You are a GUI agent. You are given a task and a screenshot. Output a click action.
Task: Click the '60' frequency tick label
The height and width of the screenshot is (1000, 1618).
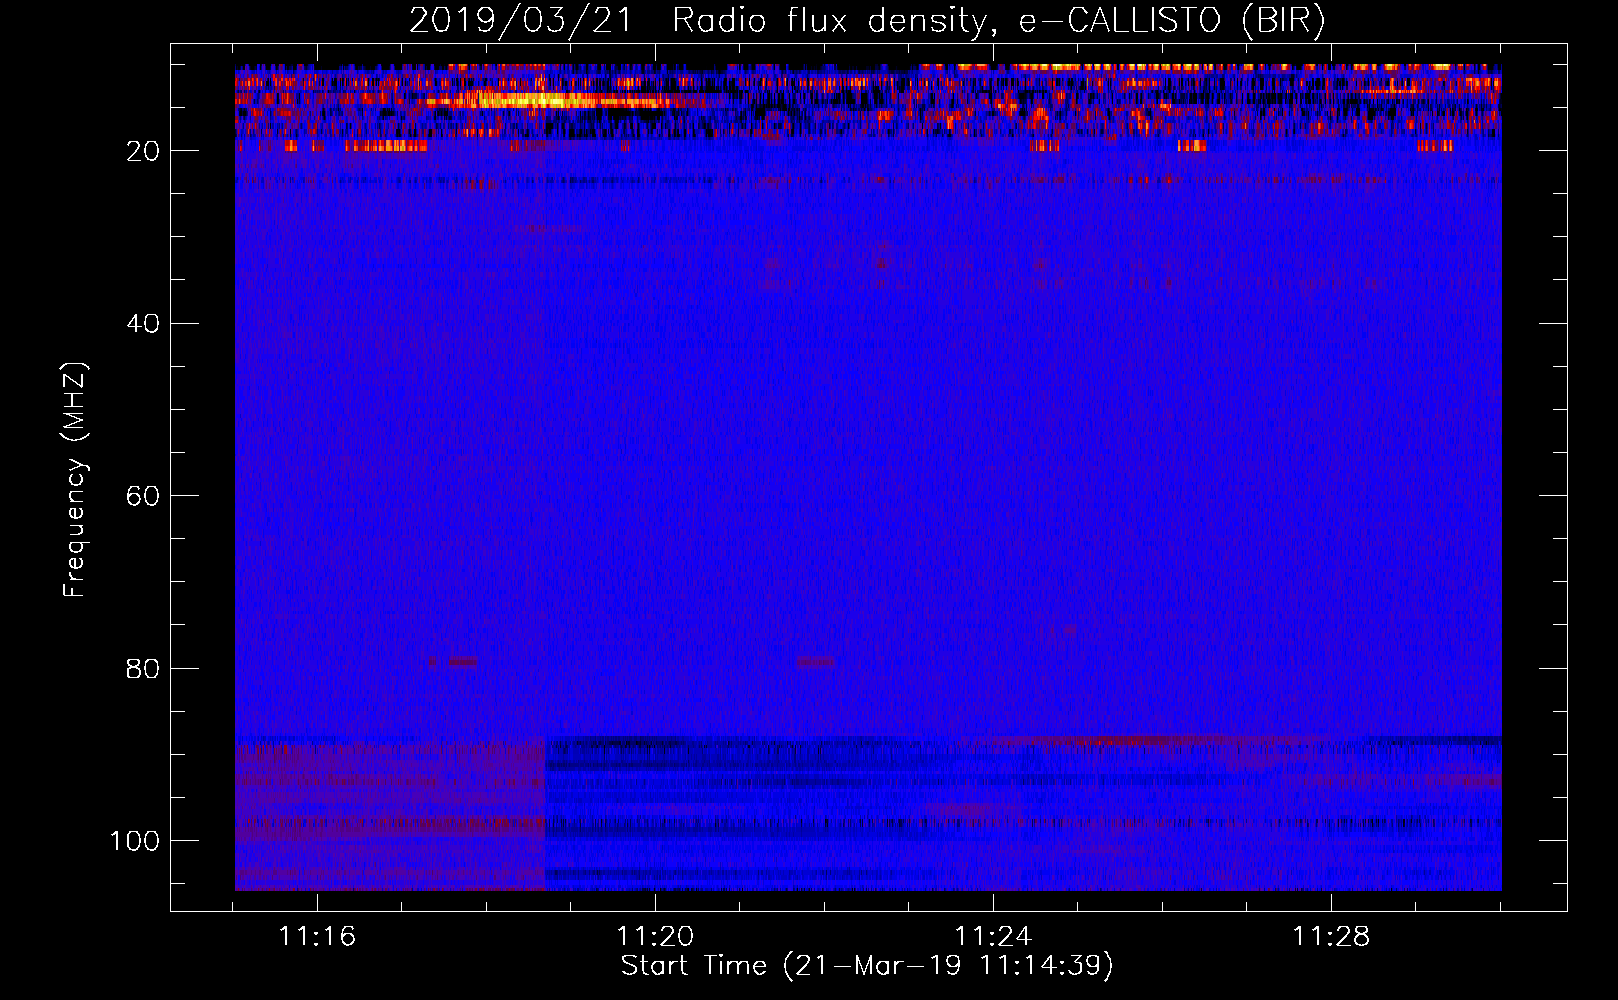click(143, 496)
